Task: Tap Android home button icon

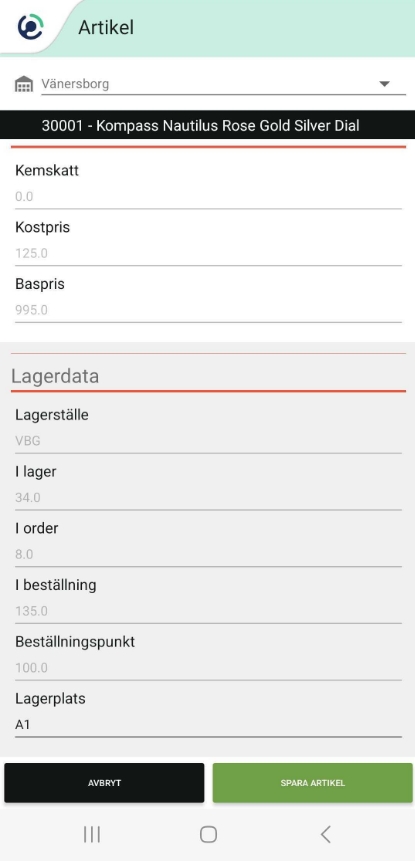Action: click(208, 834)
